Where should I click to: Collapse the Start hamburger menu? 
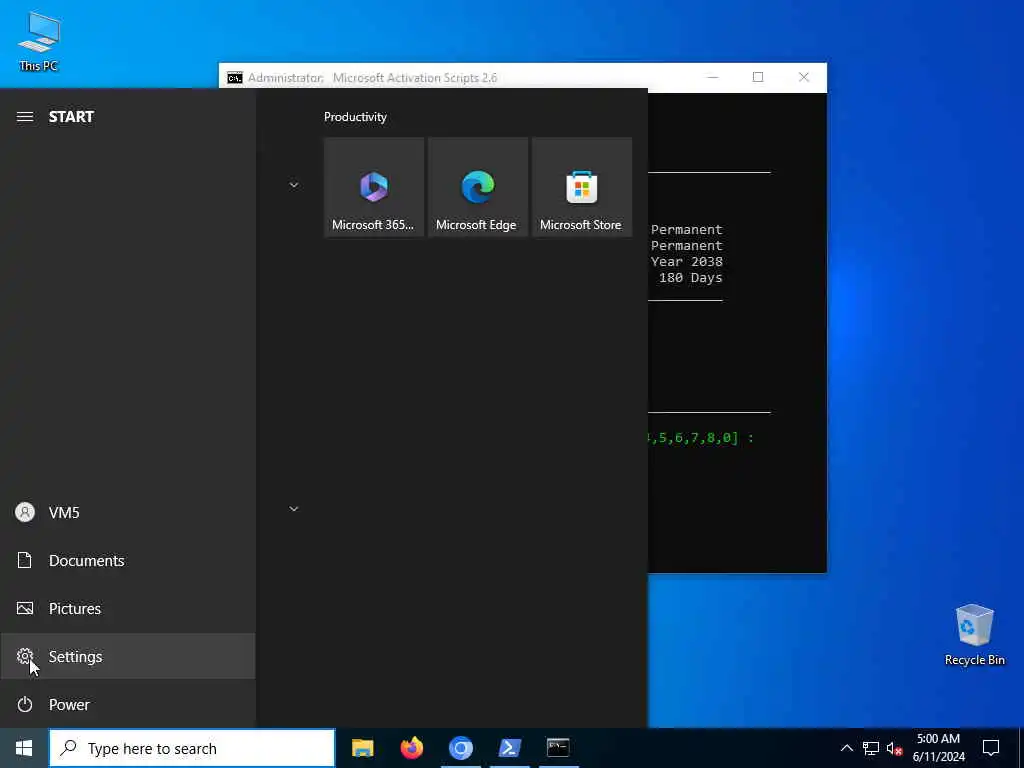point(25,117)
